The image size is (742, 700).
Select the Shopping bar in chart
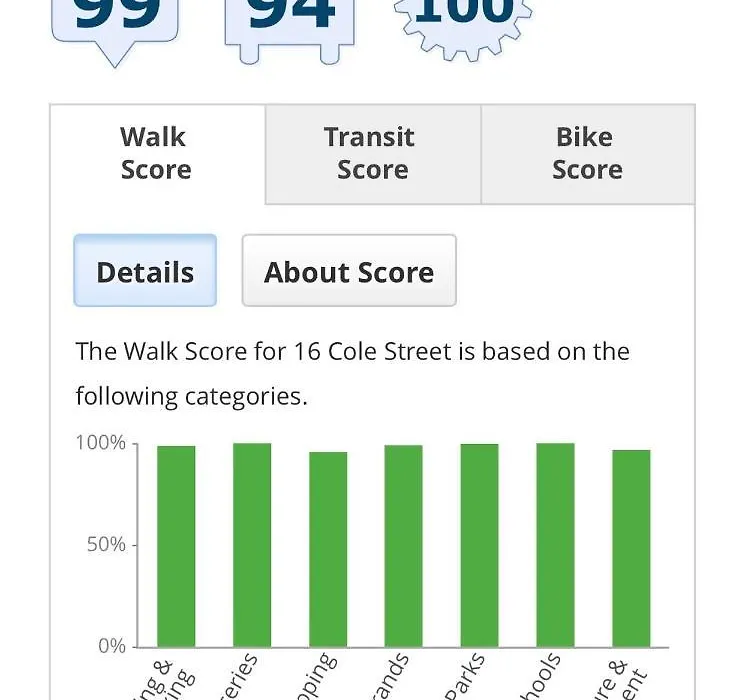(x=328, y=549)
